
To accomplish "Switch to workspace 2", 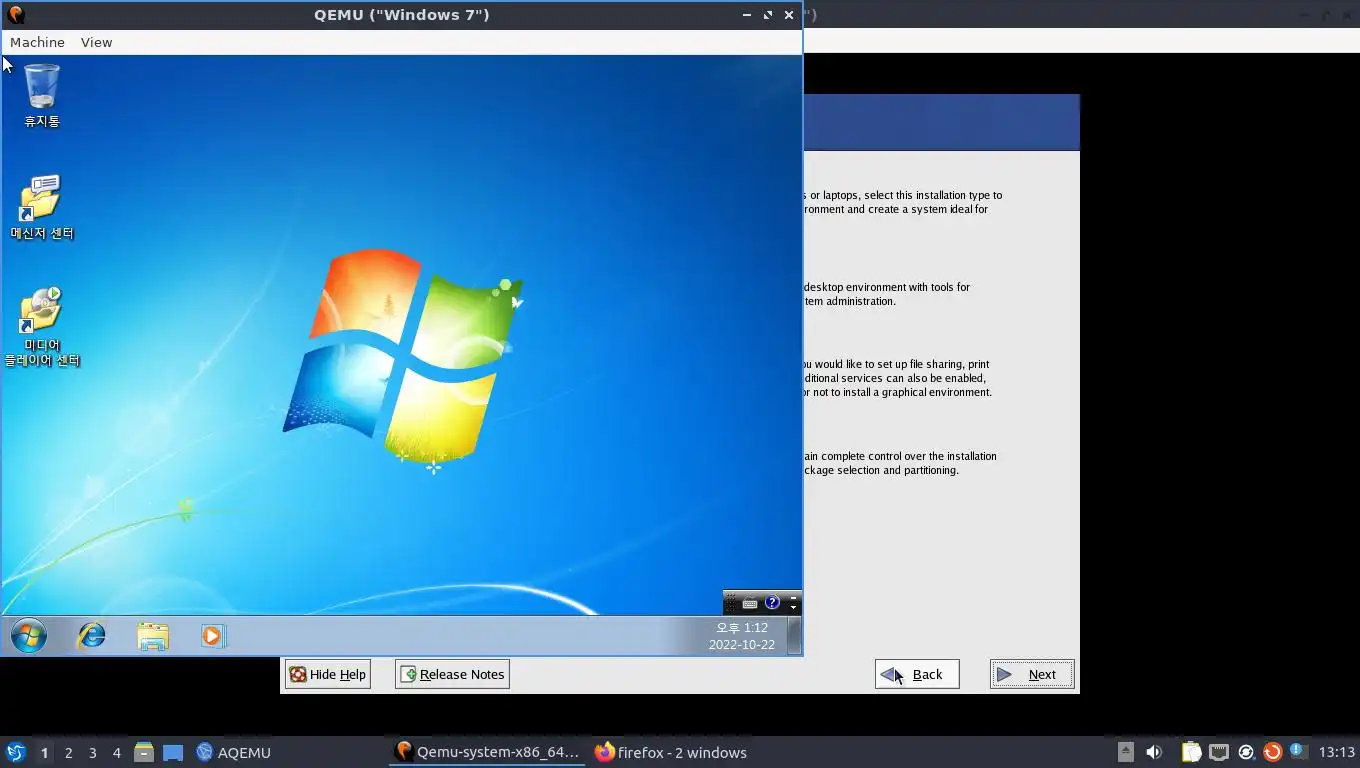I will [x=68, y=753].
